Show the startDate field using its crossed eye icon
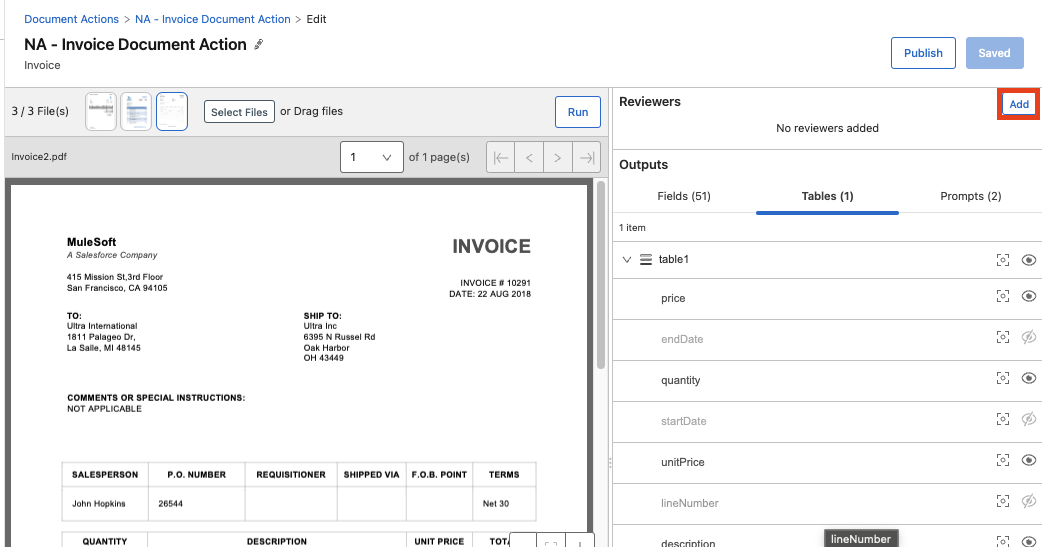 [x=1029, y=419]
